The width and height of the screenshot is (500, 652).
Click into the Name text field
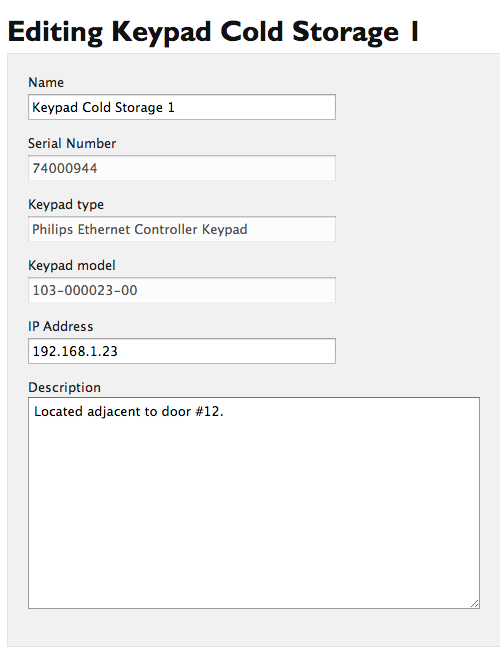(182, 107)
